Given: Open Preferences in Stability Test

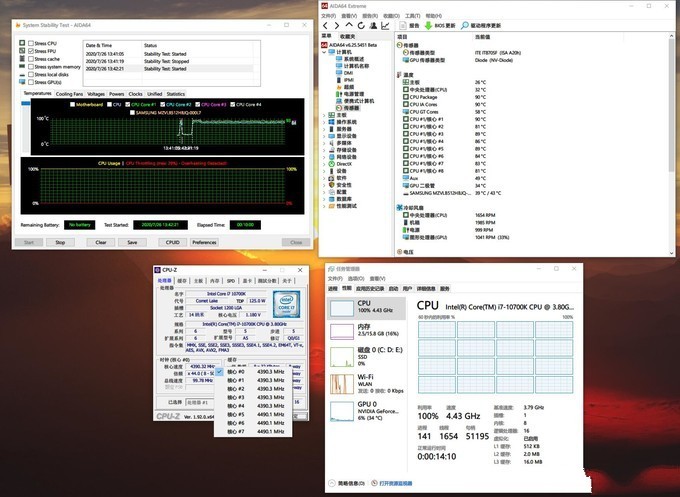Looking at the screenshot, I should point(204,242).
